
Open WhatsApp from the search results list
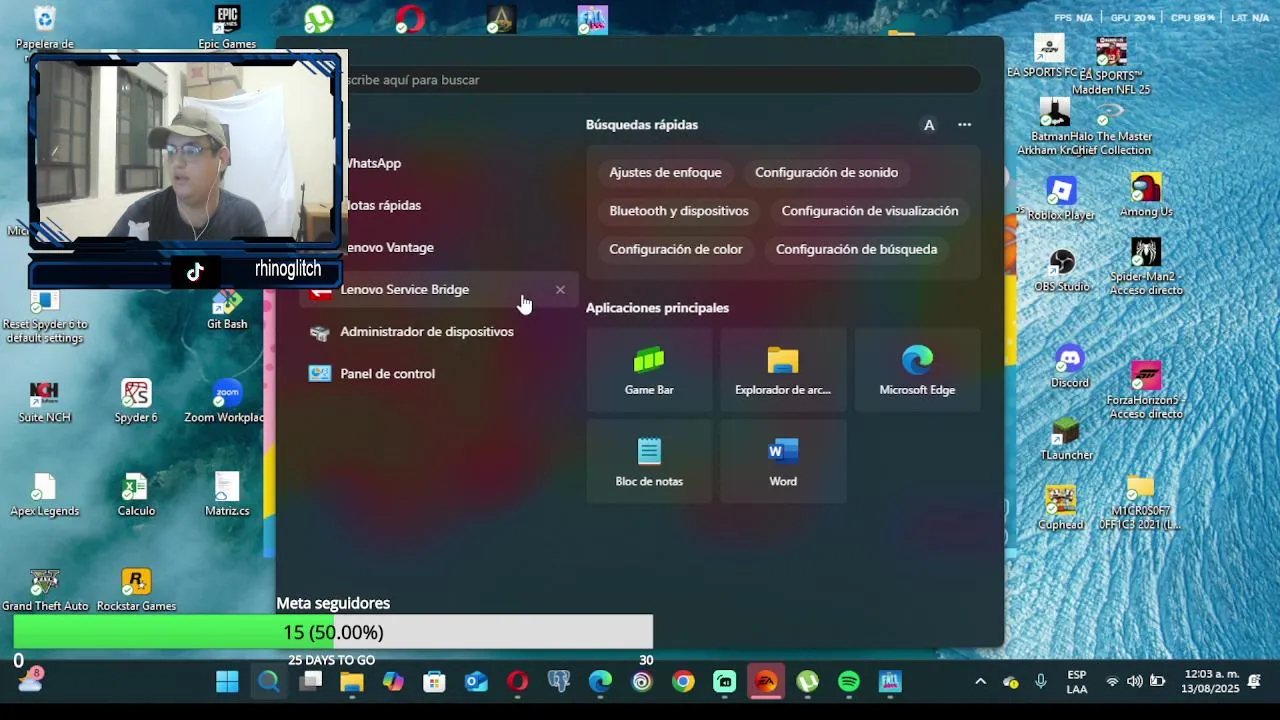pyautogui.click(x=372, y=163)
